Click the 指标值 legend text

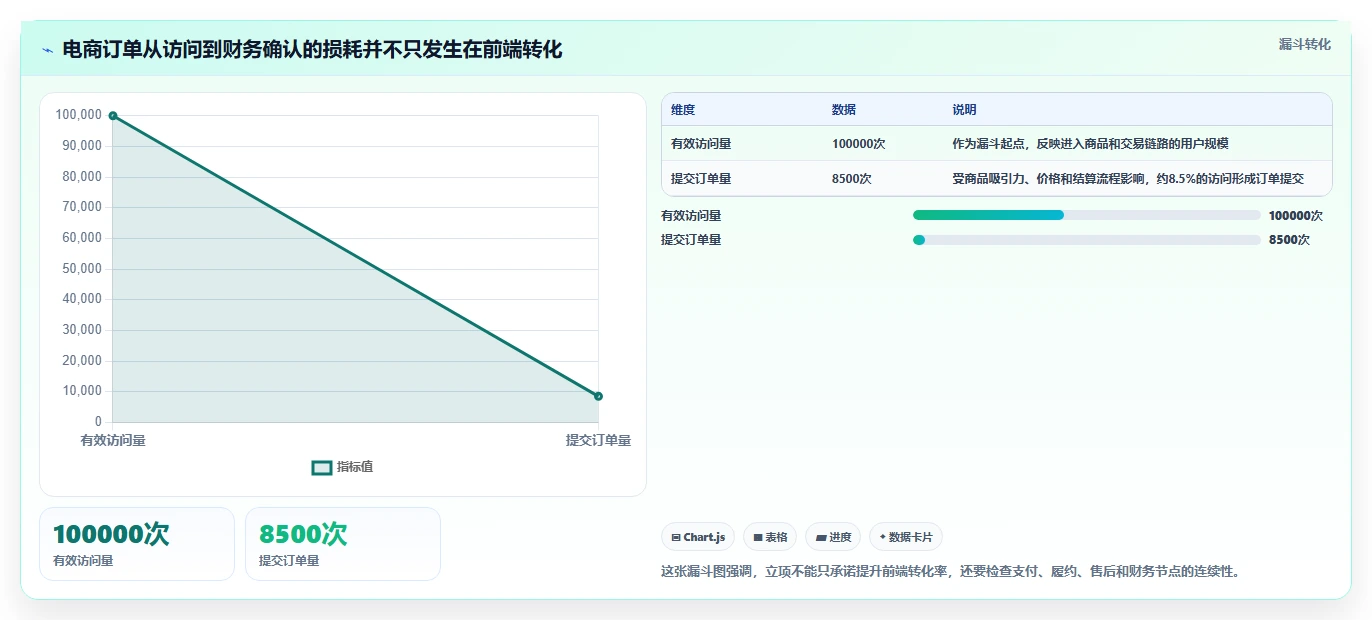coord(355,467)
